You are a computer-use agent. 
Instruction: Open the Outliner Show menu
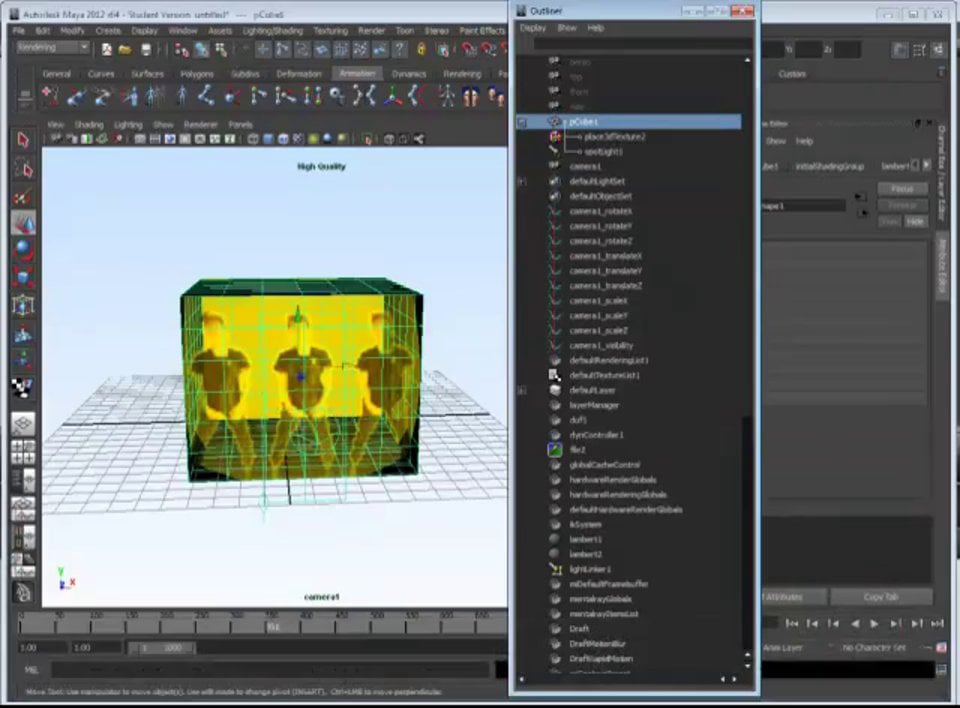[x=567, y=28]
